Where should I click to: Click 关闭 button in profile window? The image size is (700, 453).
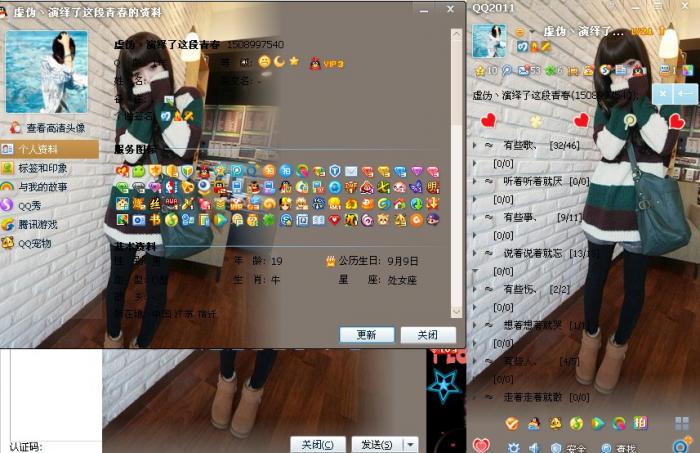pyautogui.click(x=428, y=335)
